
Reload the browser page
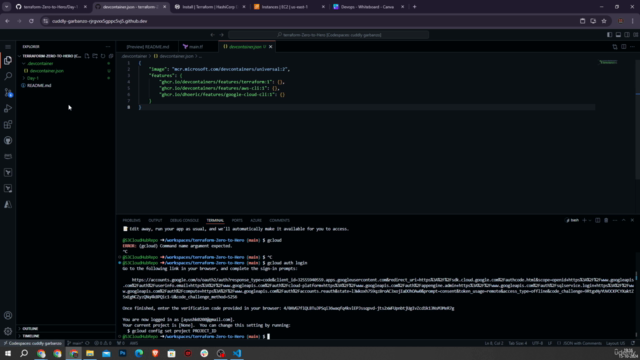(31, 21)
